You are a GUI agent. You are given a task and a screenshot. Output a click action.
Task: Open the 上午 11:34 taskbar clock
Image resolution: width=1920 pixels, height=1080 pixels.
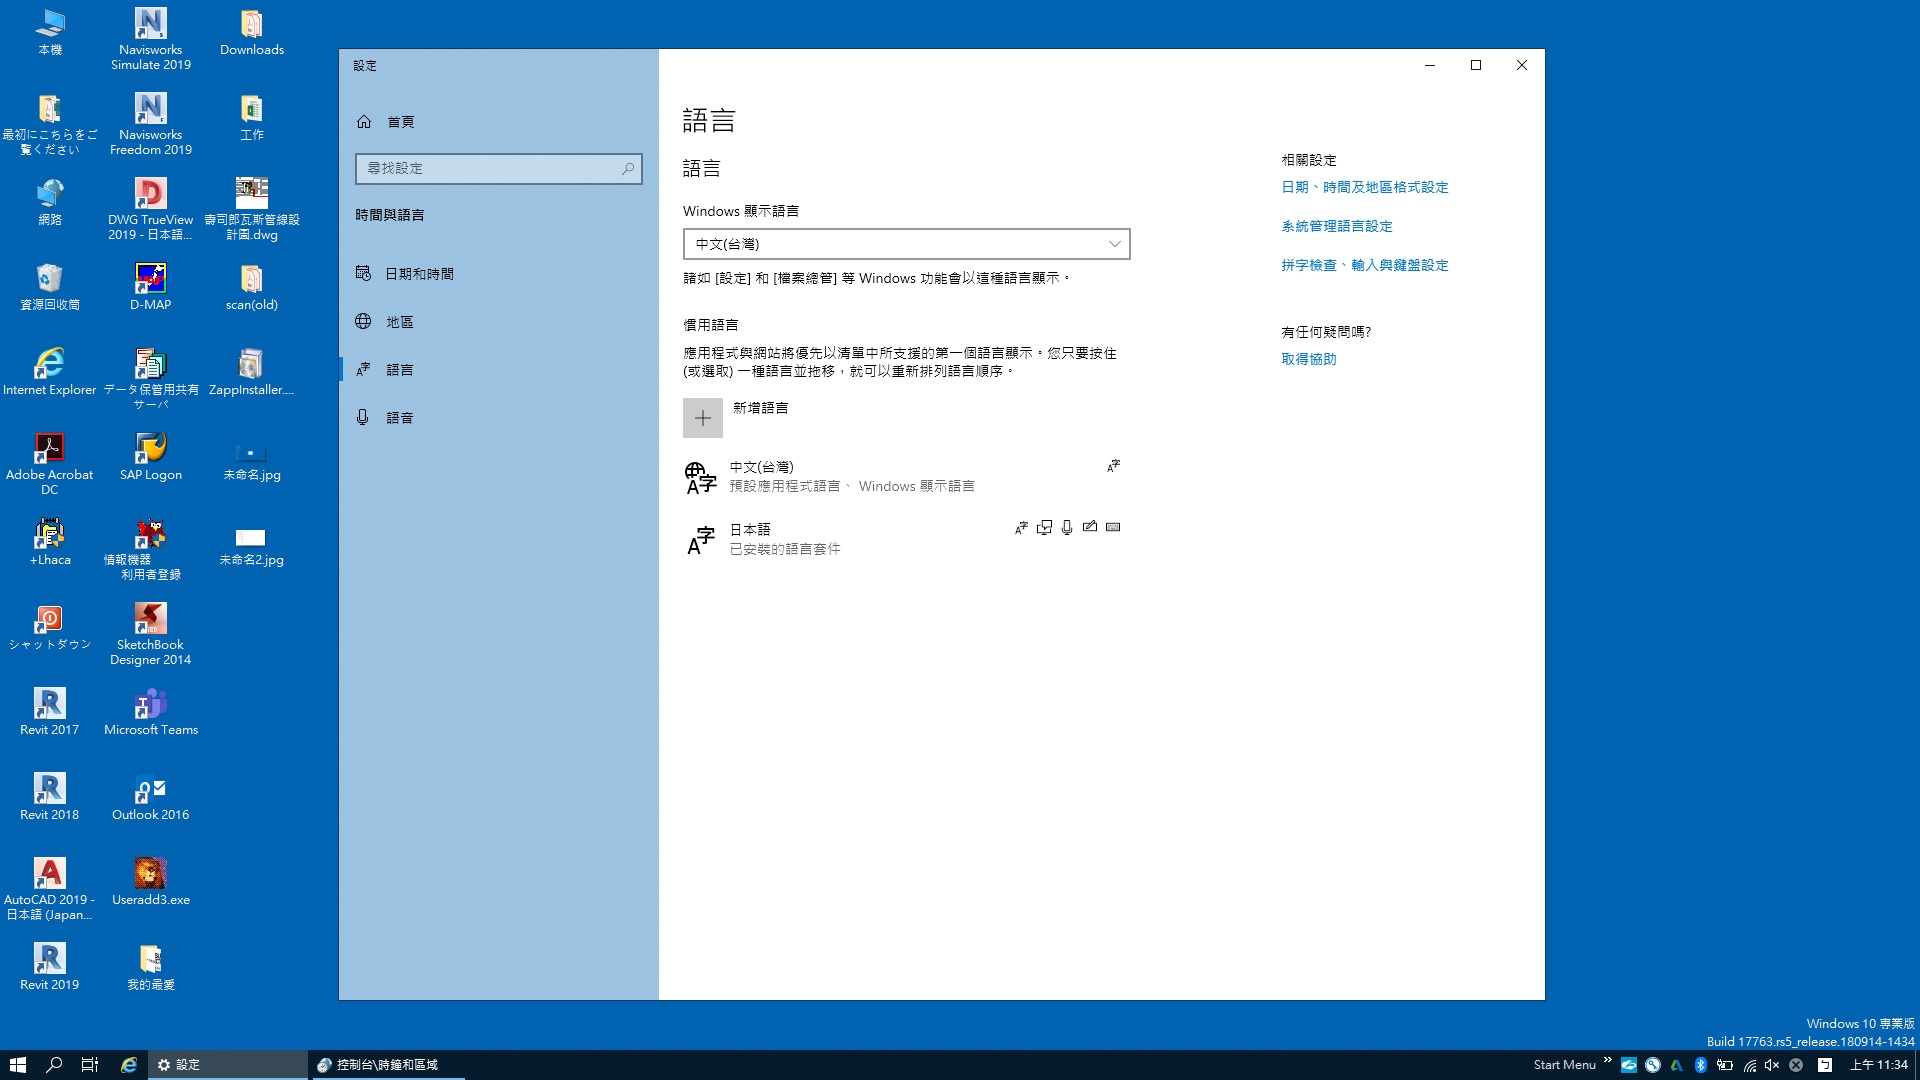(1878, 1065)
